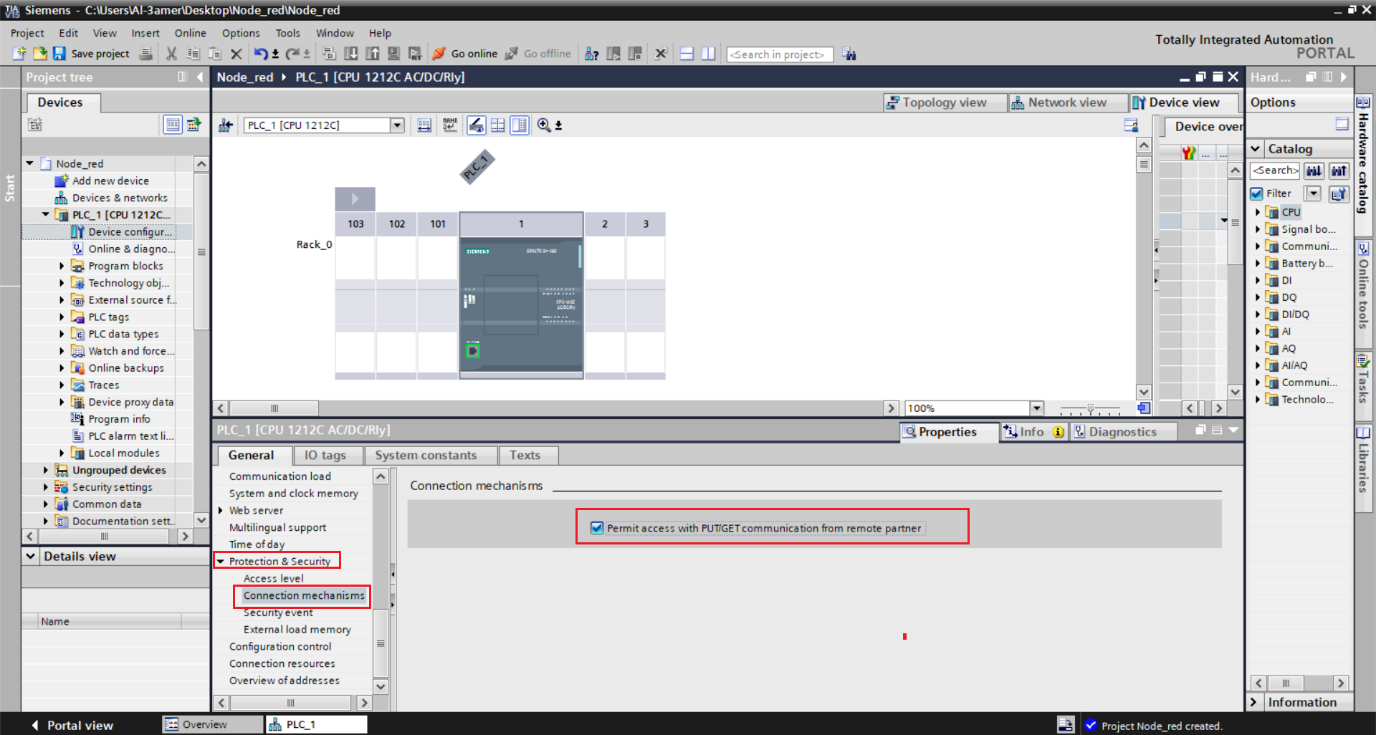Click the search-in-project binoculars icon

(849, 54)
